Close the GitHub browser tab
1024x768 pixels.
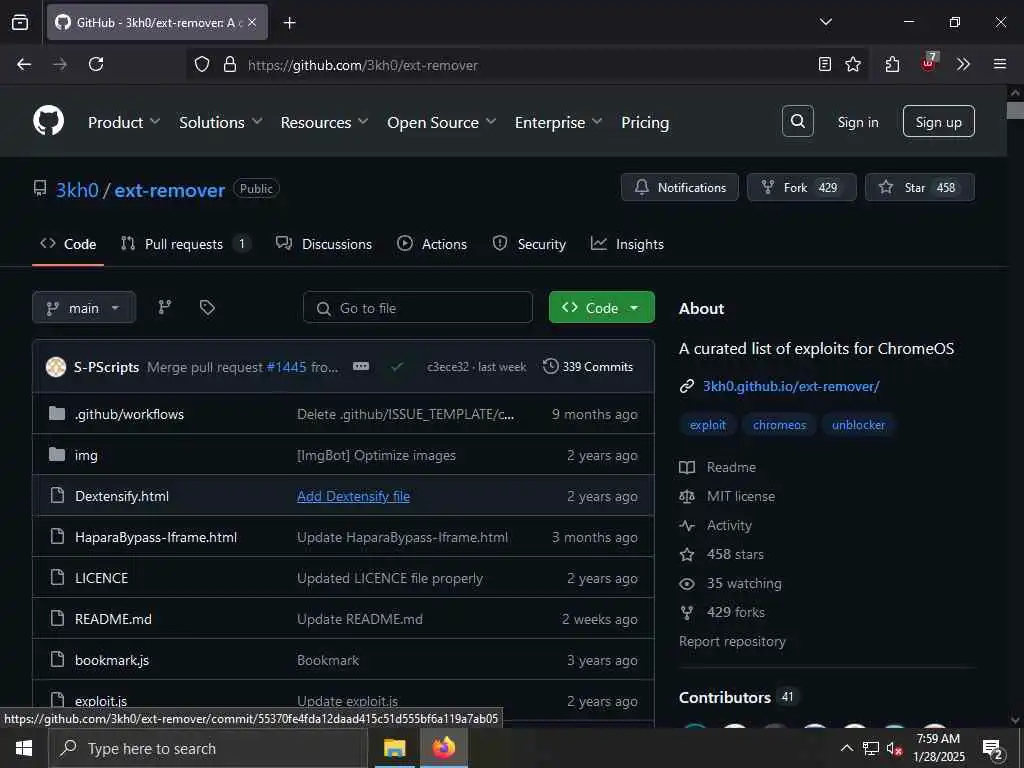(252, 22)
